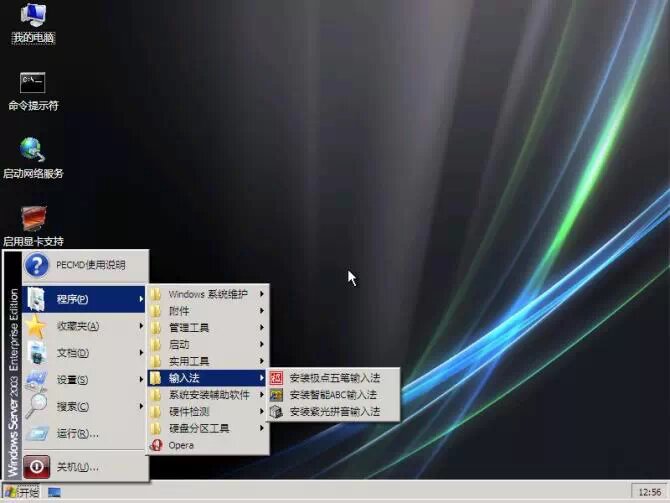Click the documents icon next to 文档(D)
This screenshot has height=503, width=670.
(37, 353)
